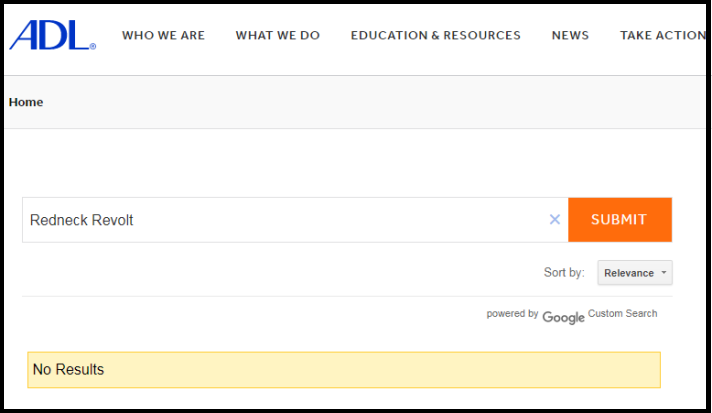Click the Home breadcrumb link
Screen dimensions: 712x413
[26, 102]
